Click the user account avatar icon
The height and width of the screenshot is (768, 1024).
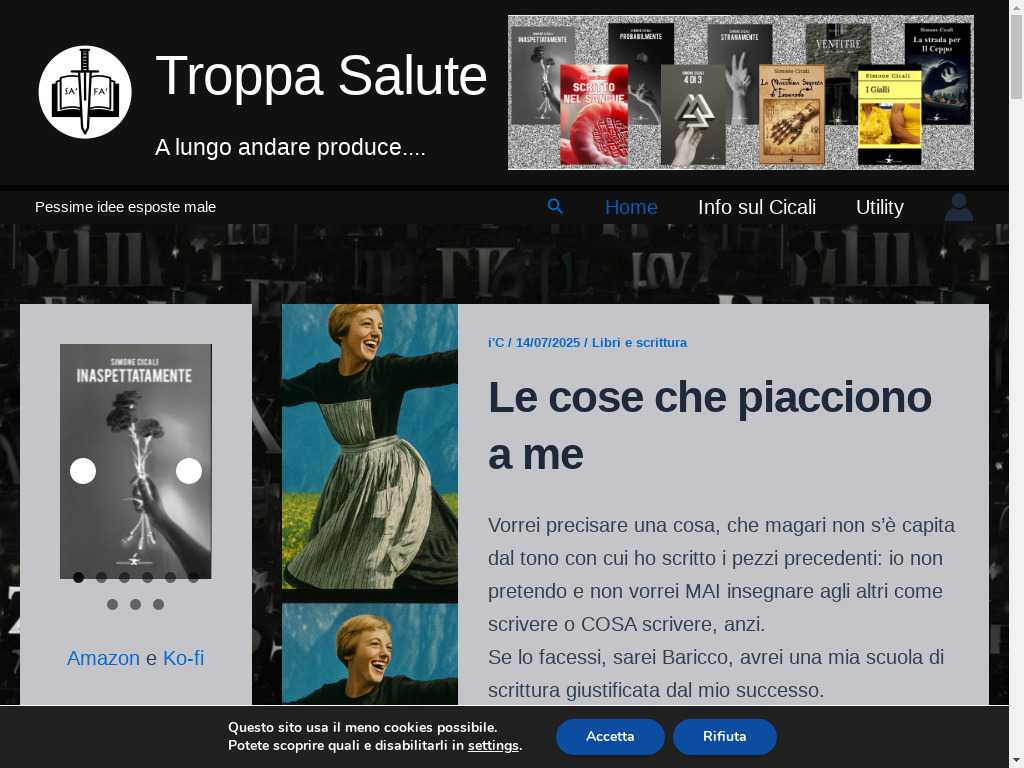click(x=959, y=207)
